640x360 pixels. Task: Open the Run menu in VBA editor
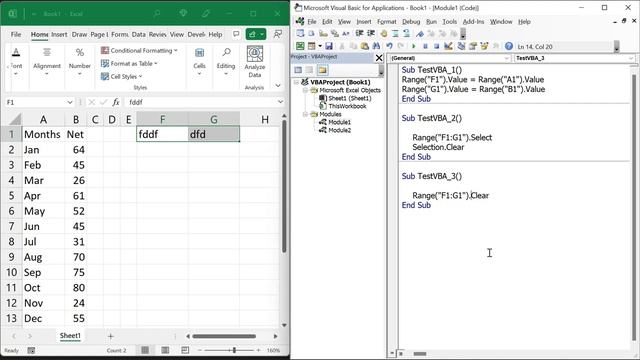point(431,22)
